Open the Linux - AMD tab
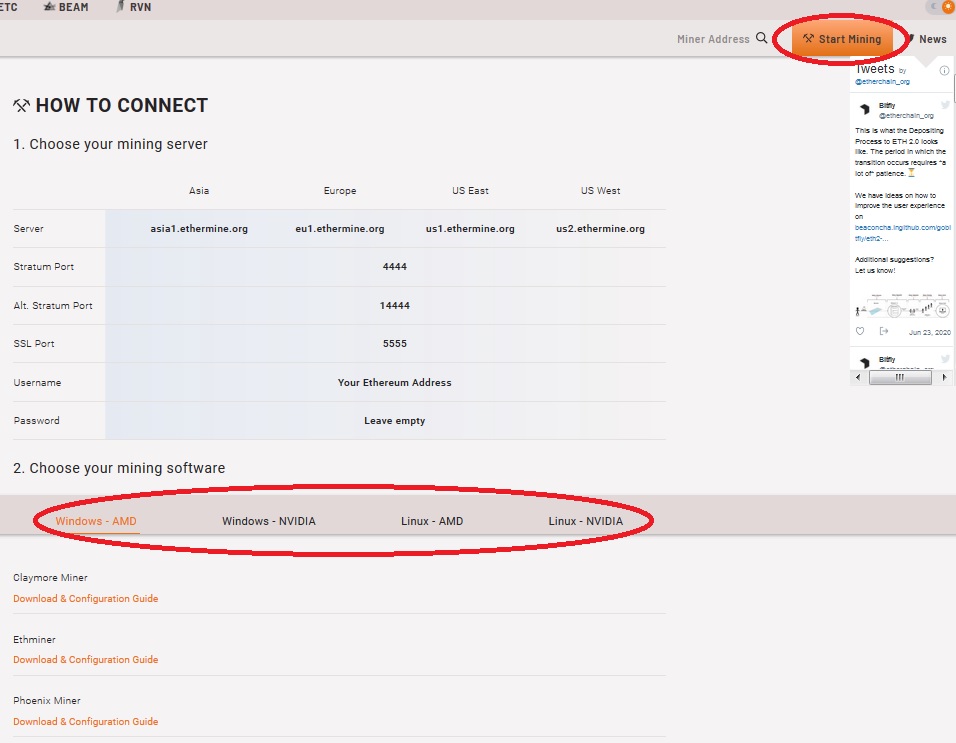Image resolution: width=956 pixels, height=743 pixels. tap(432, 521)
